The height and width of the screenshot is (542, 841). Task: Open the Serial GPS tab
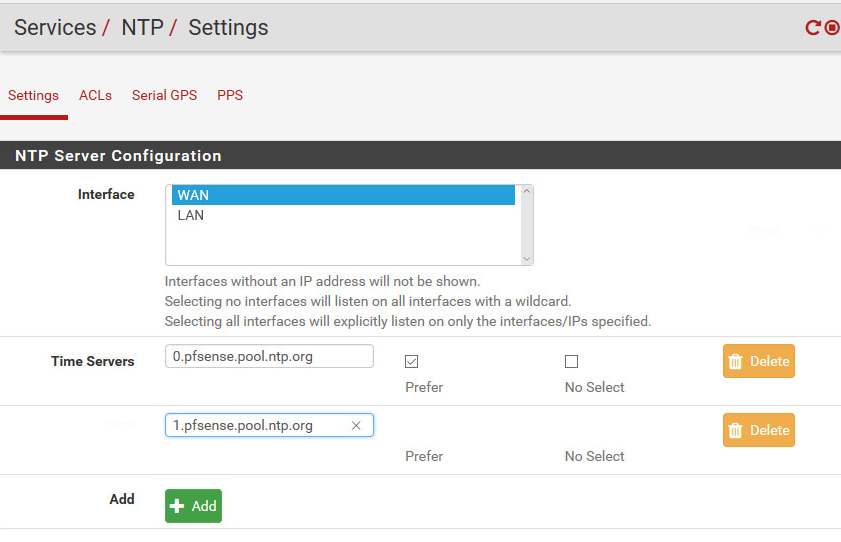pyautogui.click(x=165, y=95)
